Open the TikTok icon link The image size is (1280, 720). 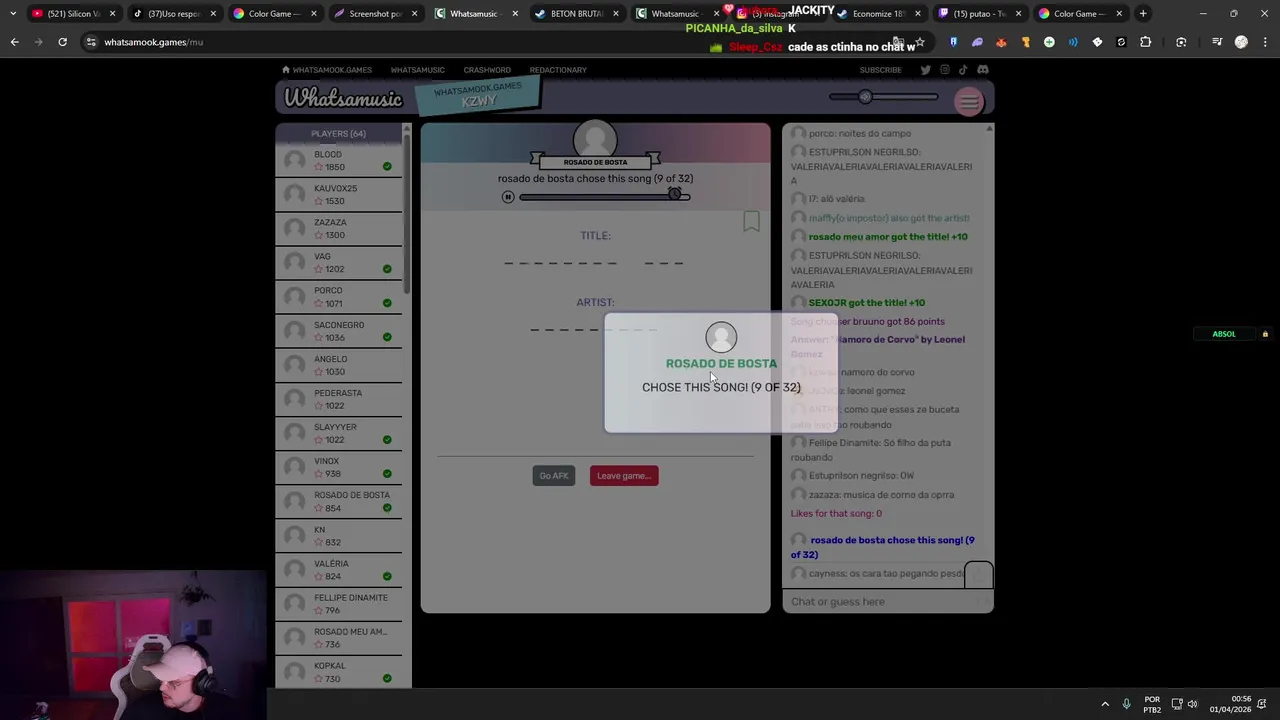[x=963, y=70]
